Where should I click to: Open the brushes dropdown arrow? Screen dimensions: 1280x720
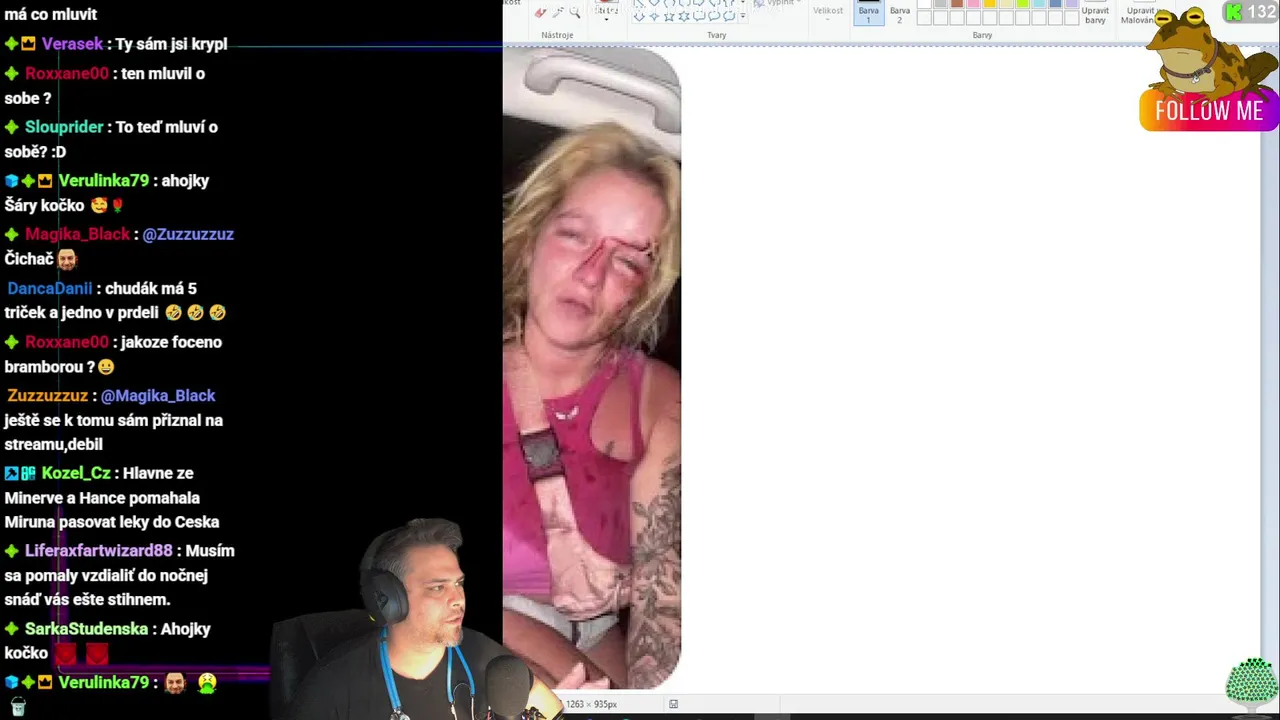point(606,19)
